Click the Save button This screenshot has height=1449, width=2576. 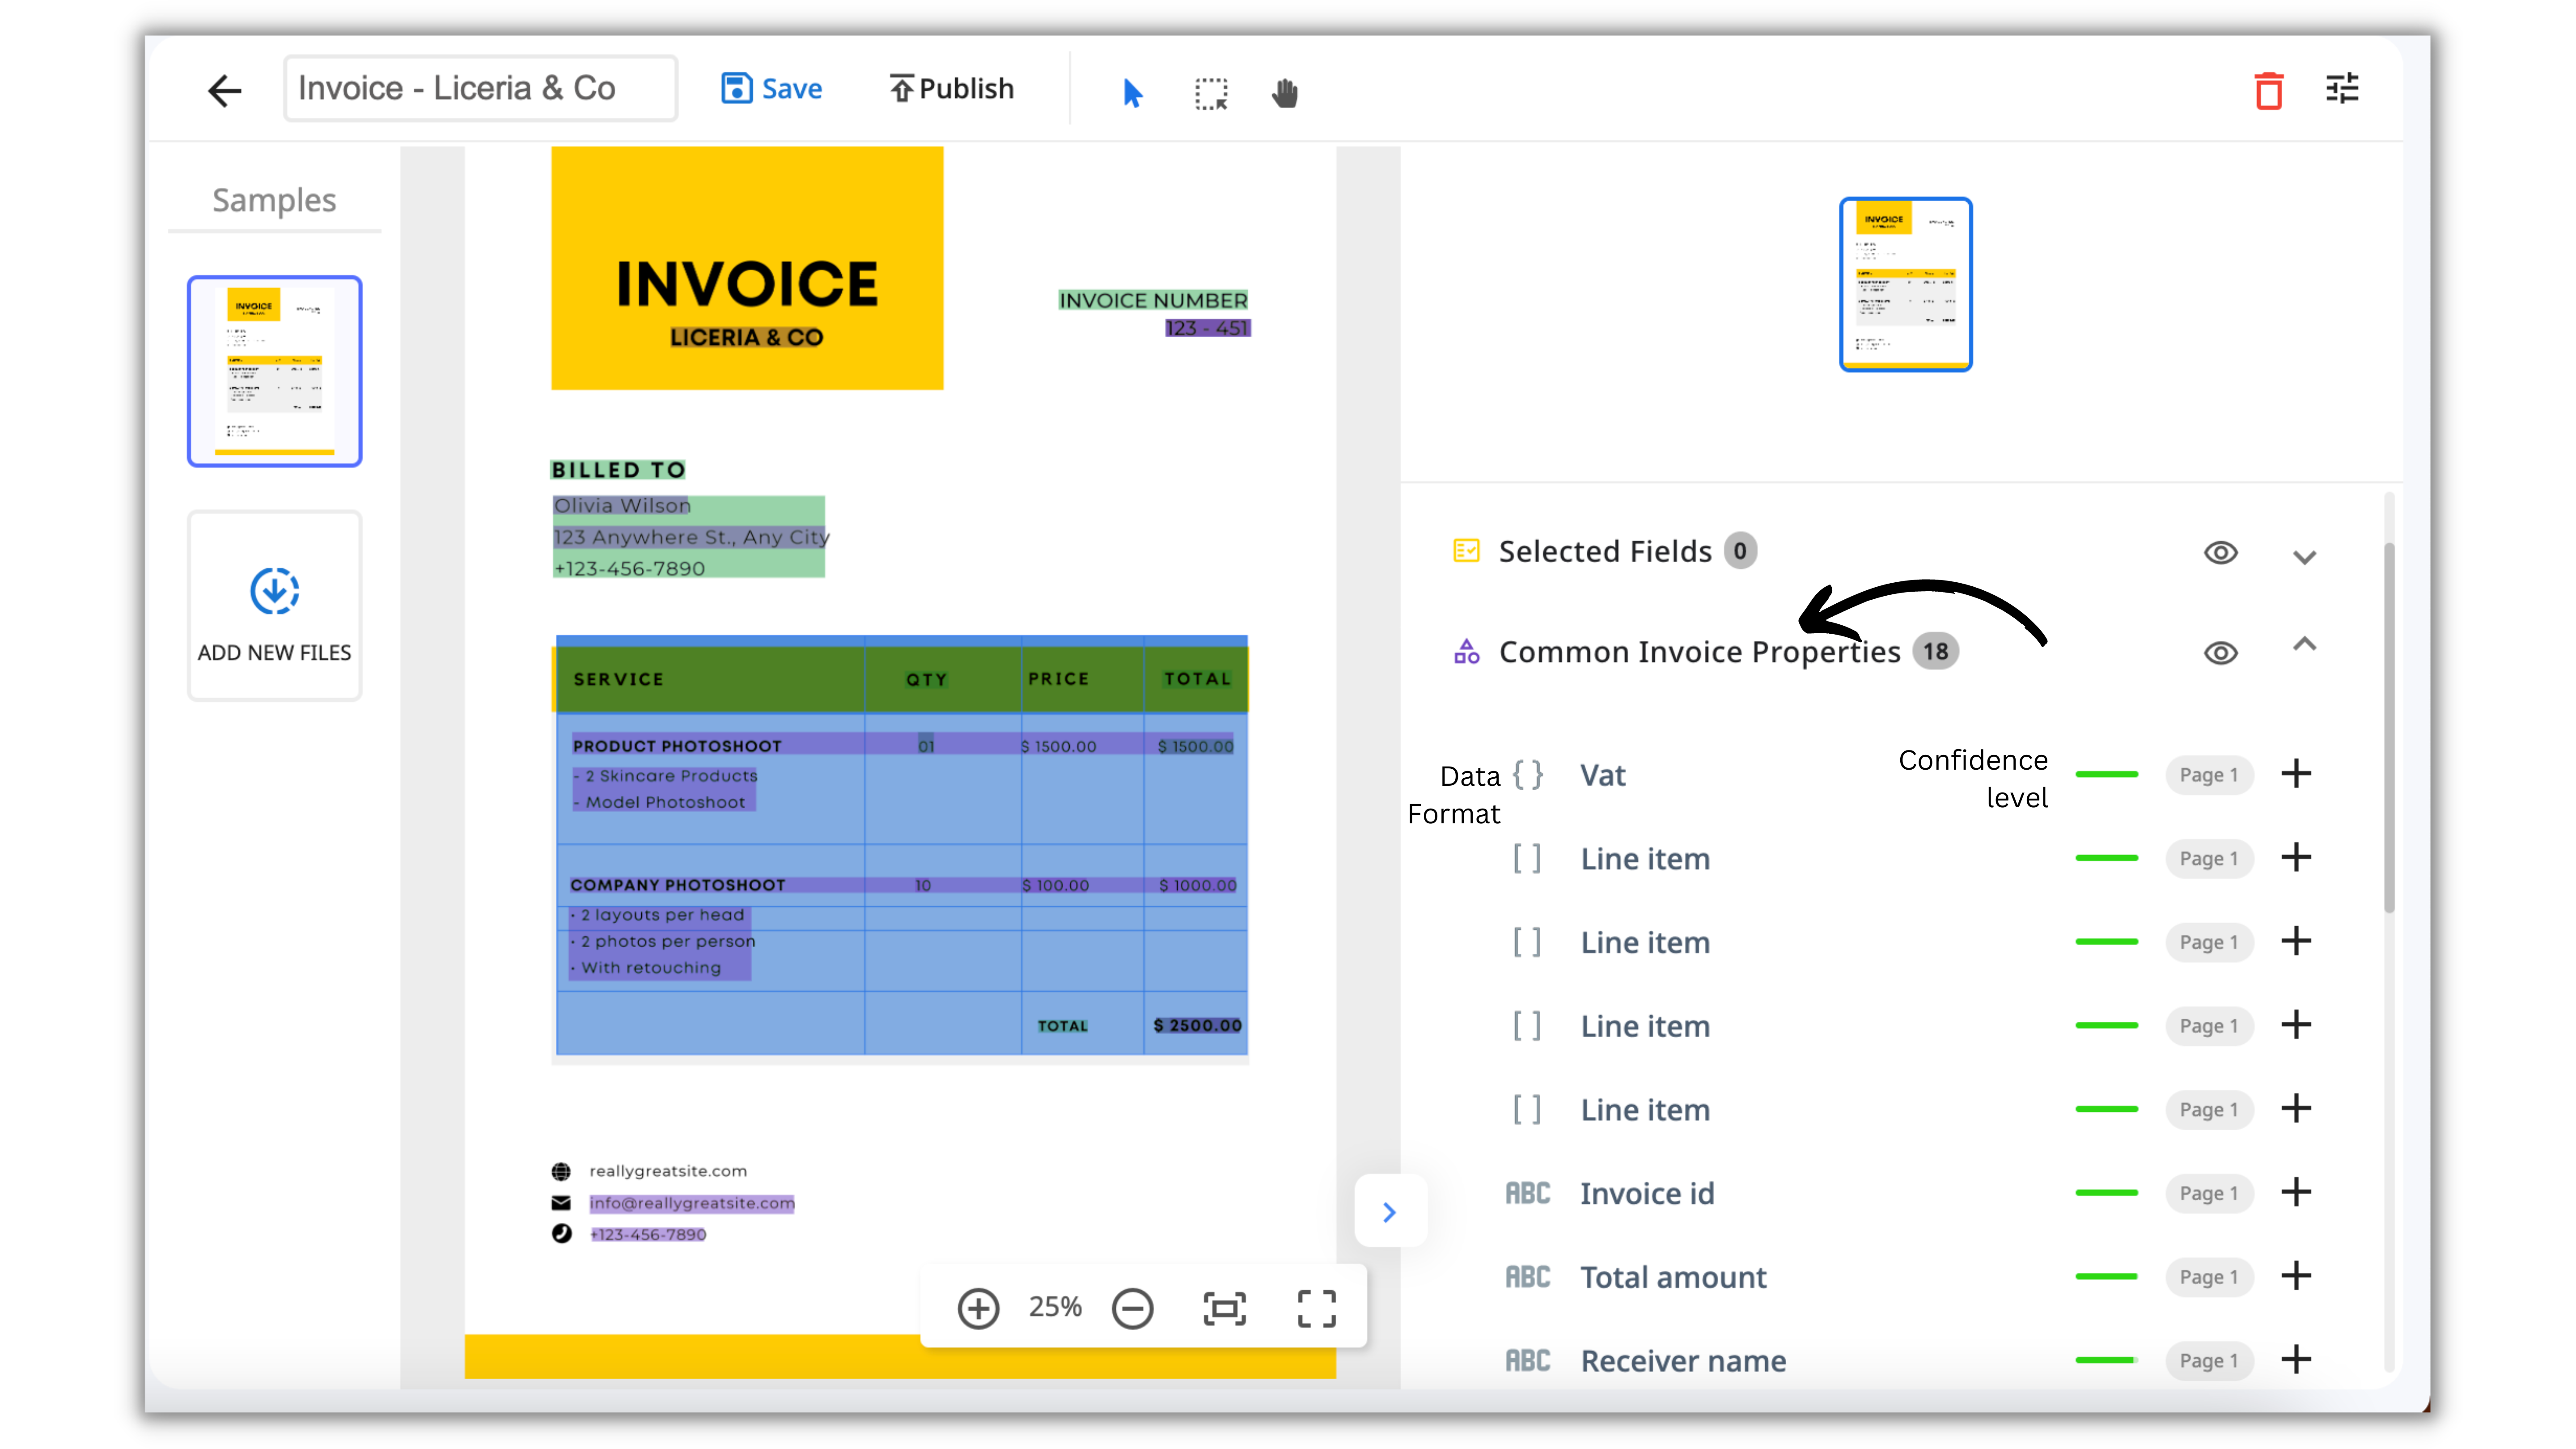pos(772,89)
